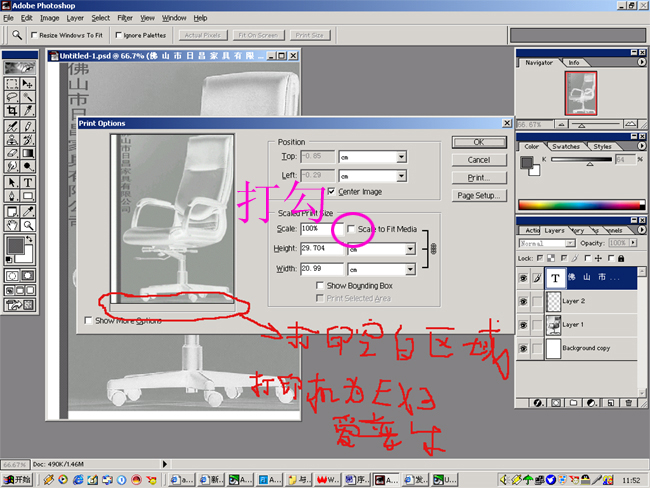Screen dimensions: 650x488
Task: Open the Navigator palette flyout menu
Action: pos(642,62)
